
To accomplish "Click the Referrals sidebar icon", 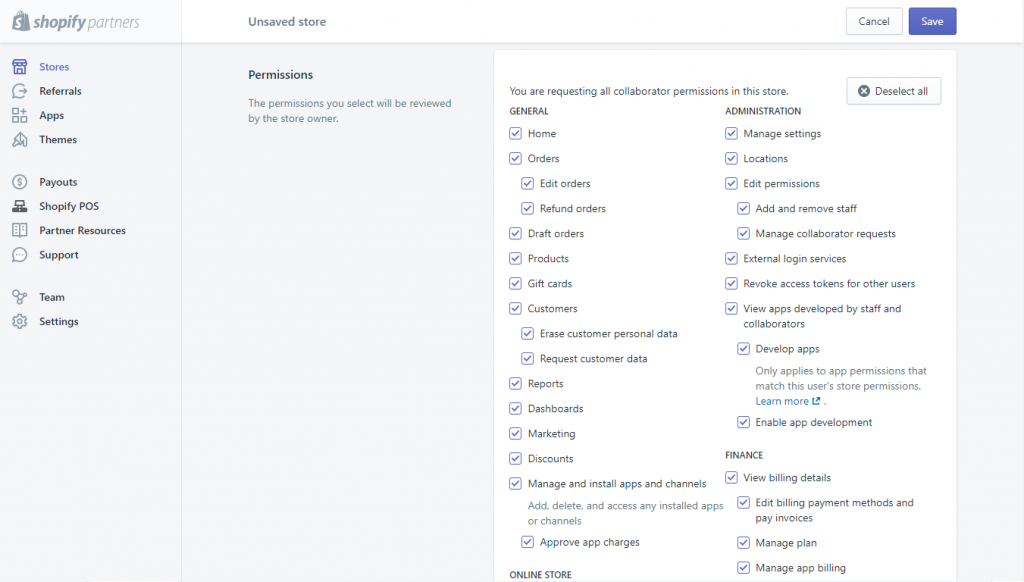I will pyautogui.click(x=19, y=91).
